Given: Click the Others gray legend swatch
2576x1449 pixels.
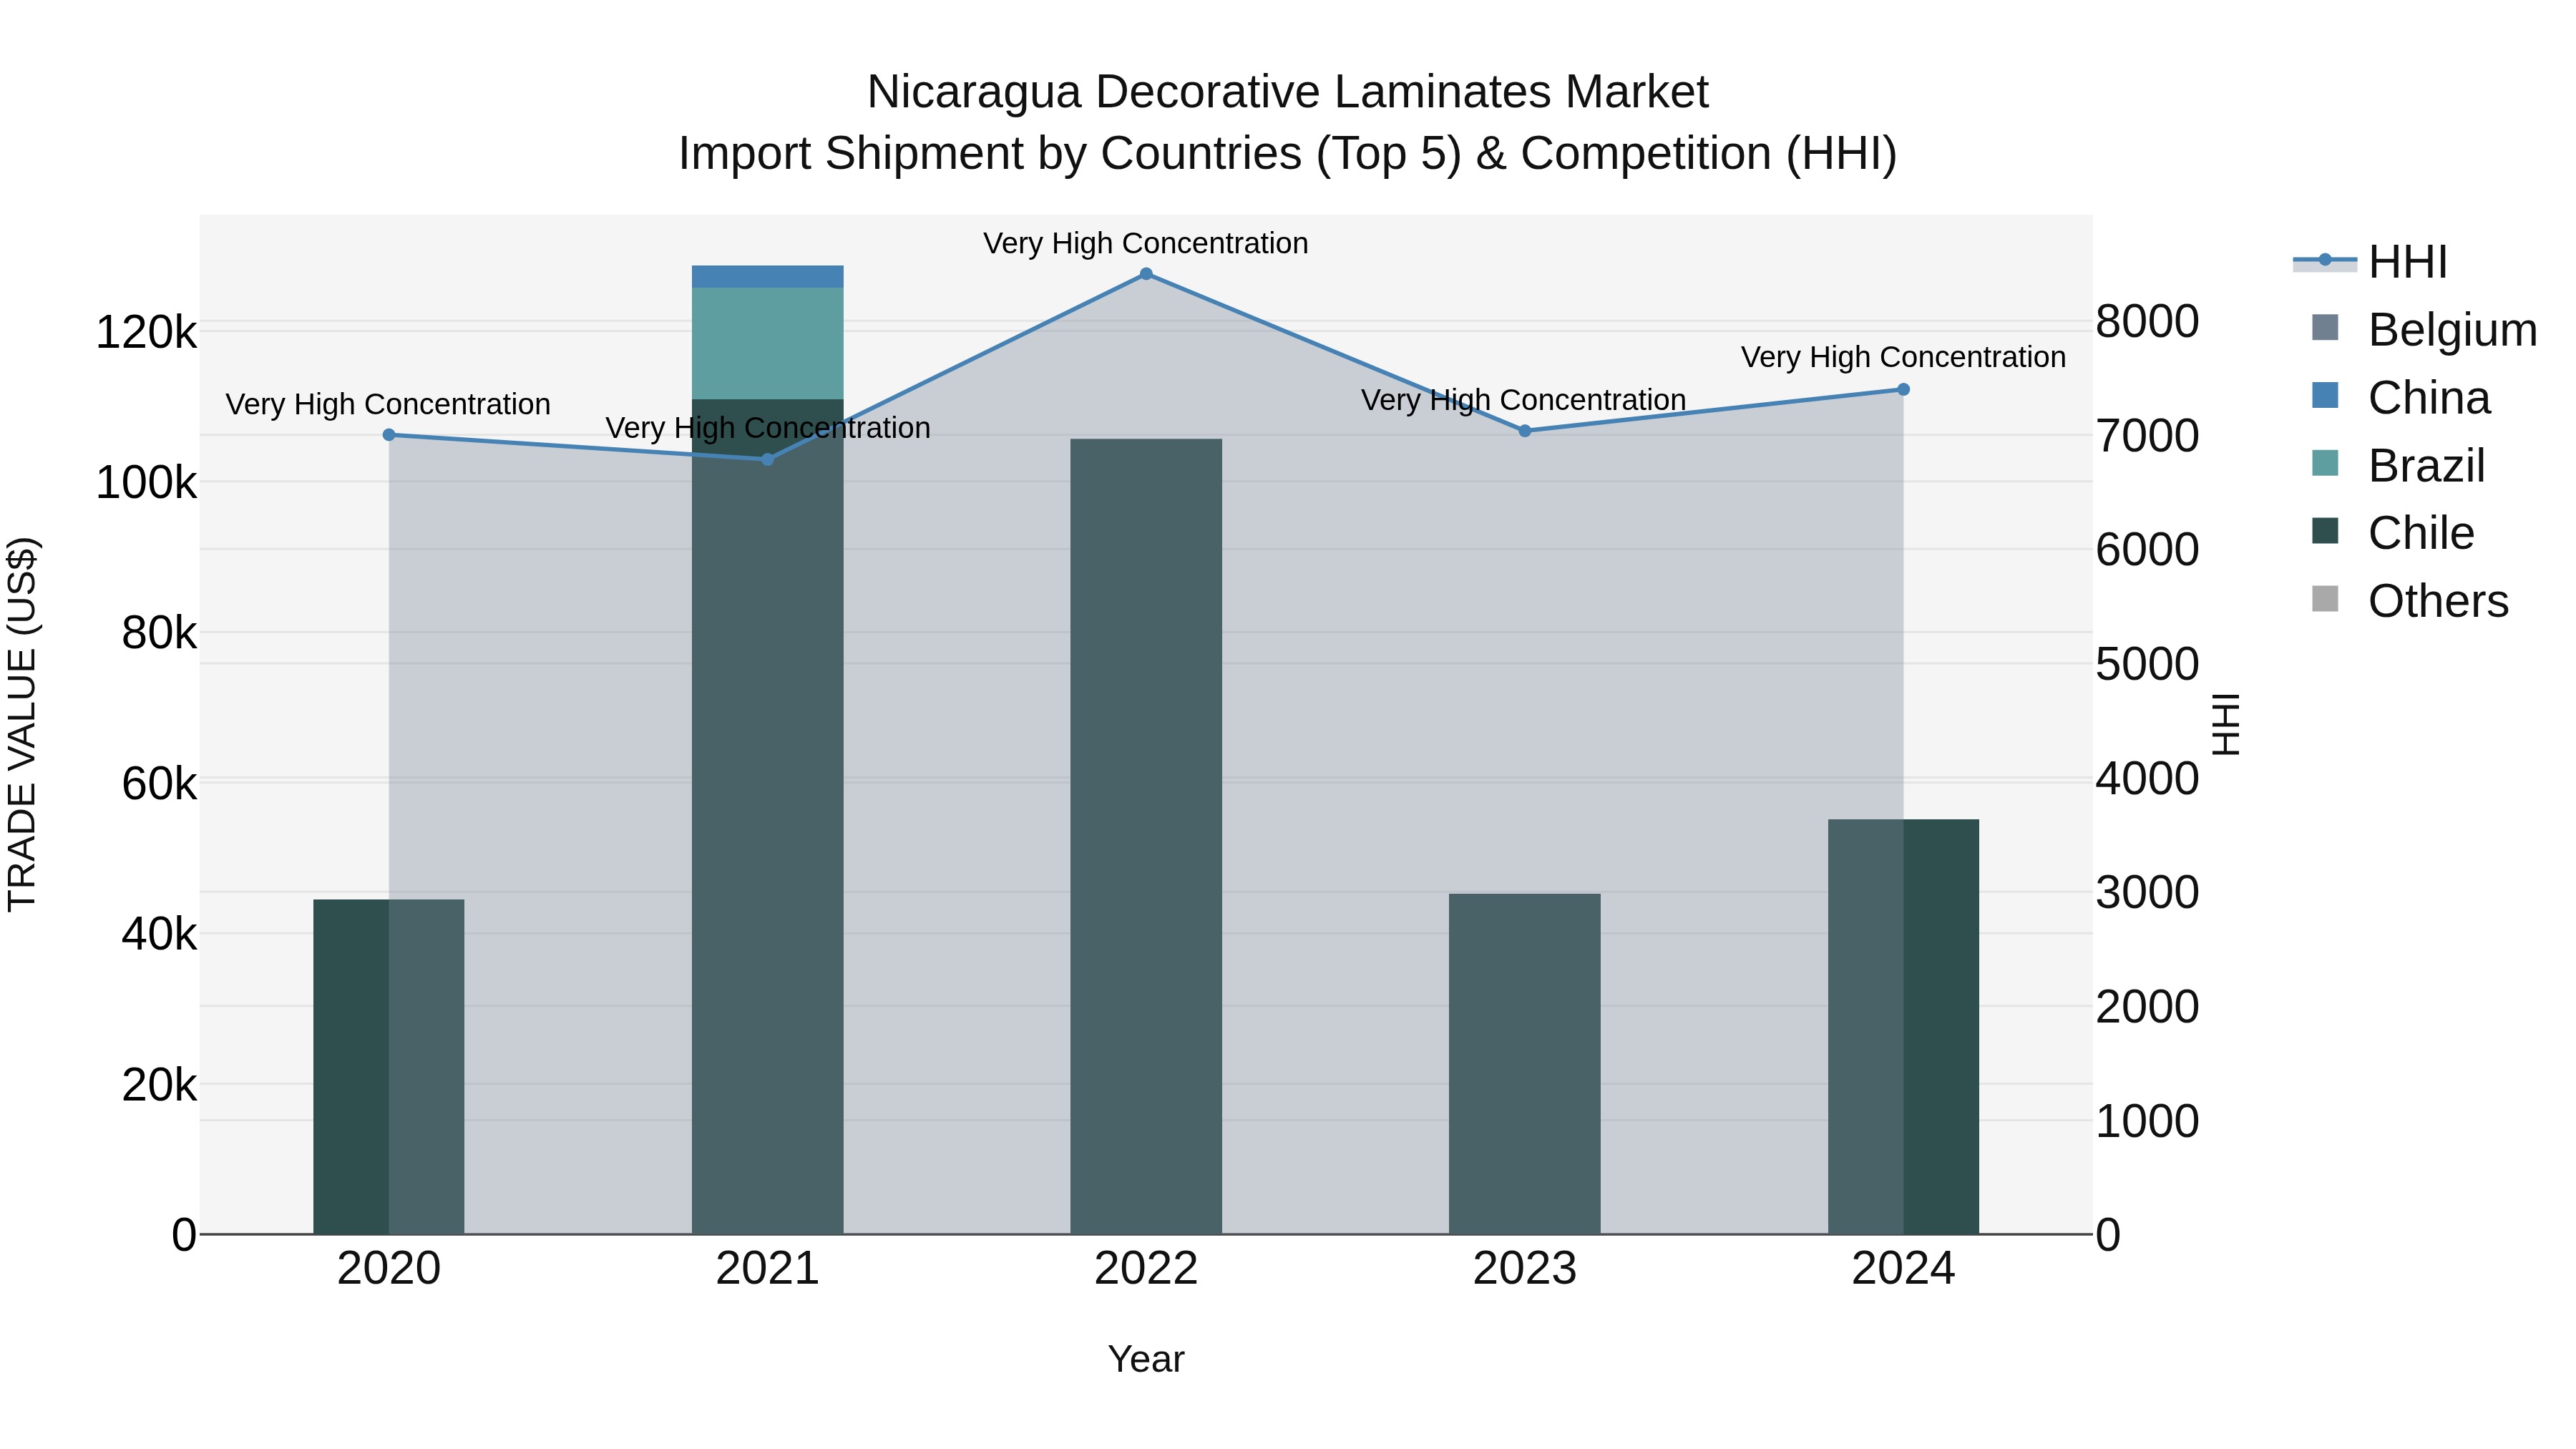Looking at the screenshot, I should (2326, 599).
